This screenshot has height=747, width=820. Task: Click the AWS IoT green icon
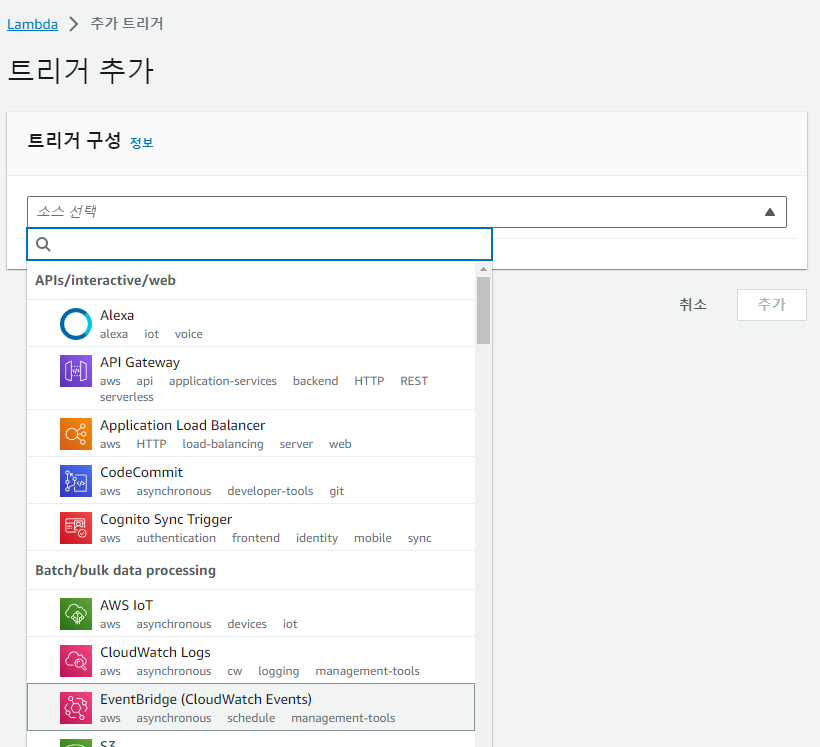(76, 614)
